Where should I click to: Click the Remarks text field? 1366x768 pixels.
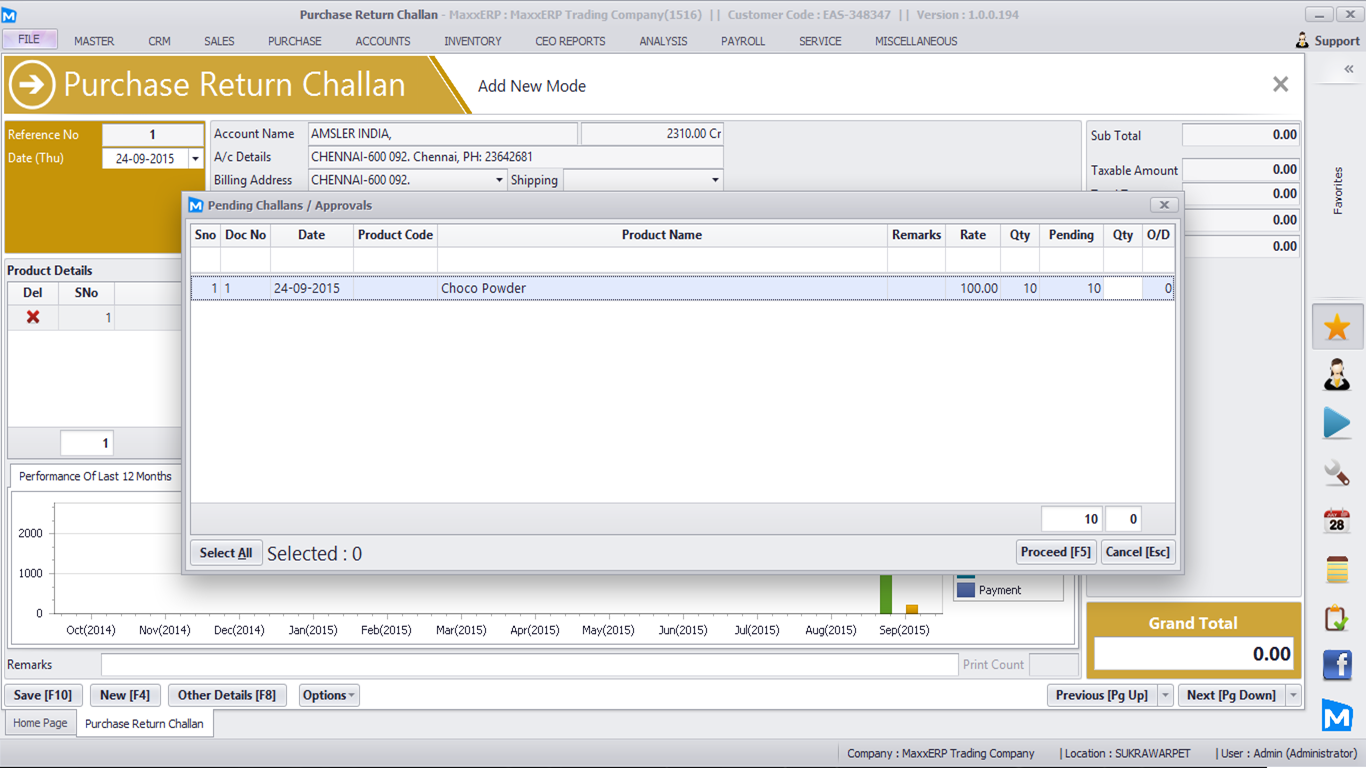click(529, 665)
